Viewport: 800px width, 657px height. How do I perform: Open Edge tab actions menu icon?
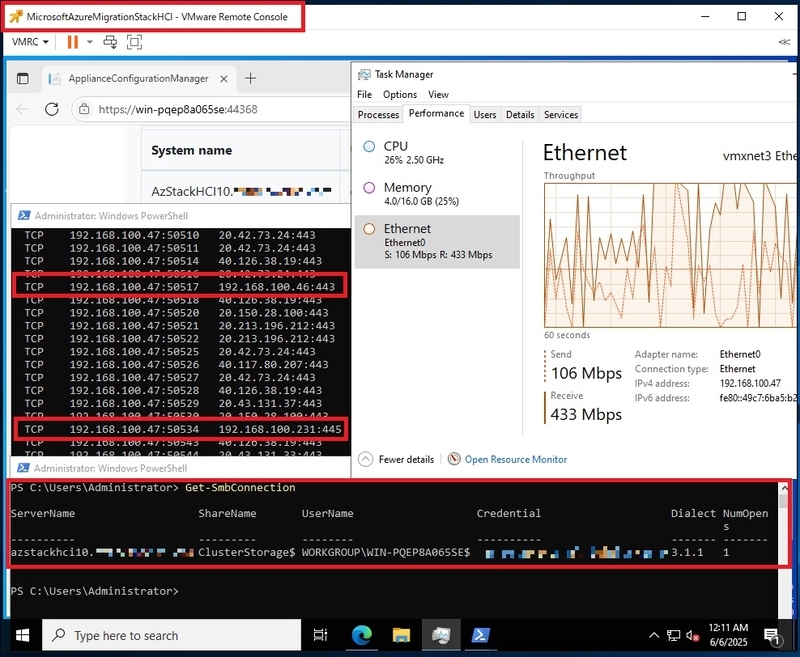pyautogui.click(x=22, y=79)
